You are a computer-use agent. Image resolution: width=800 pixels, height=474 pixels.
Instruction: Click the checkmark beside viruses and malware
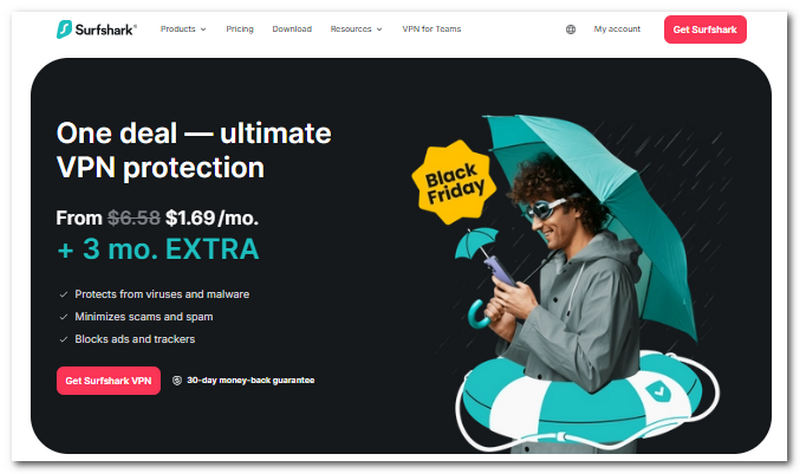coord(63,294)
